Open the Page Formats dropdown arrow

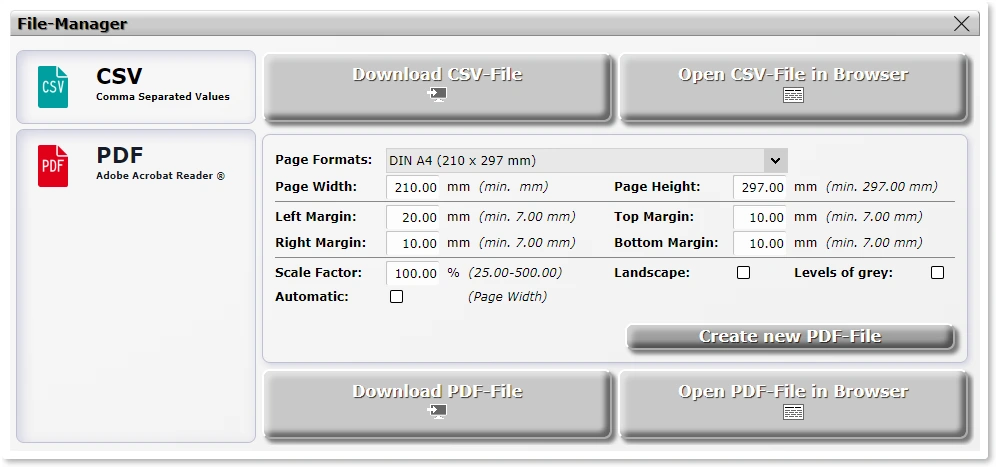tap(774, 161)
